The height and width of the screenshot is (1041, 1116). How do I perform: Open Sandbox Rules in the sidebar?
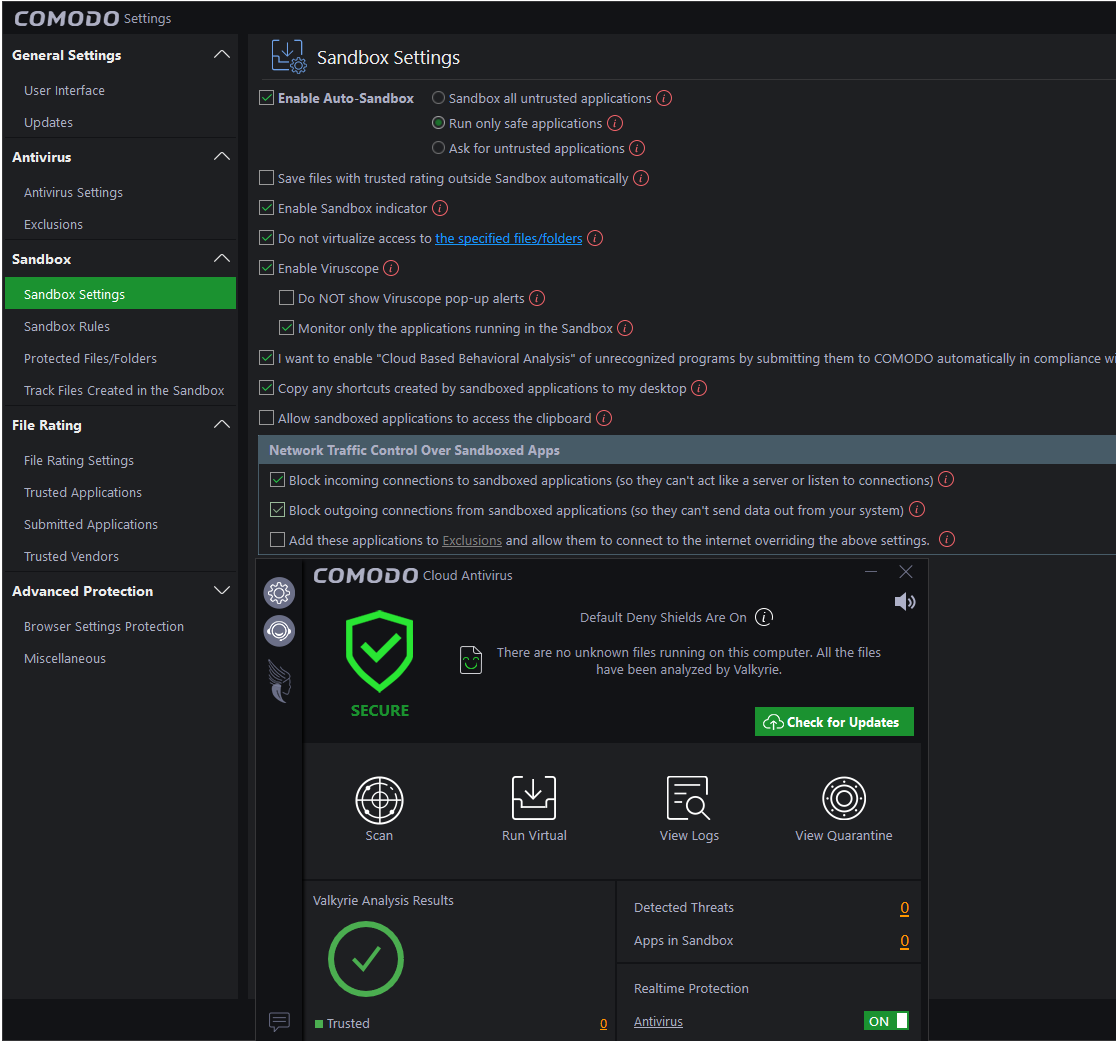[67, 326]
